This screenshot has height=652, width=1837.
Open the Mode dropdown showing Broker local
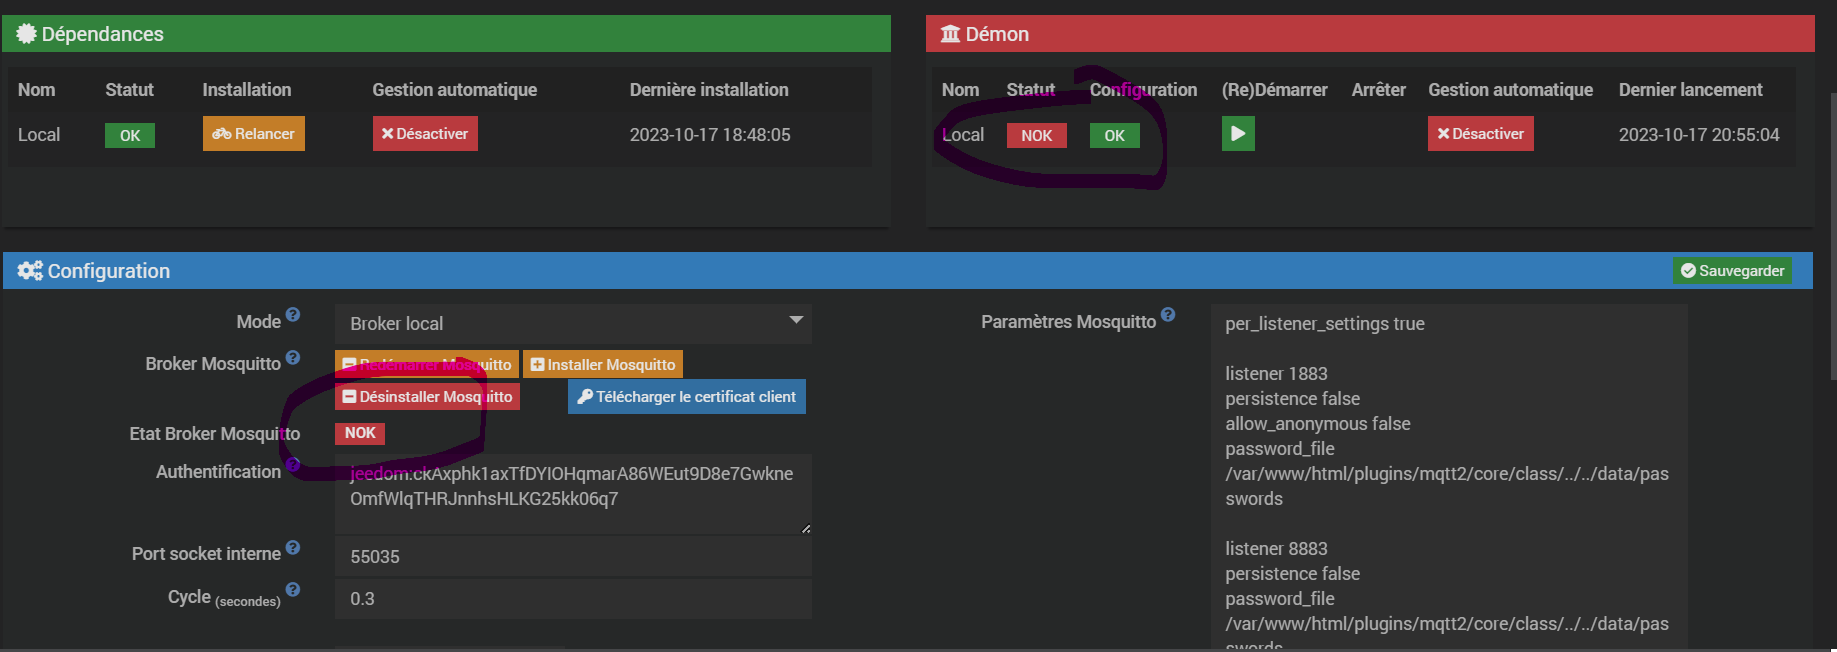[572, 324]
